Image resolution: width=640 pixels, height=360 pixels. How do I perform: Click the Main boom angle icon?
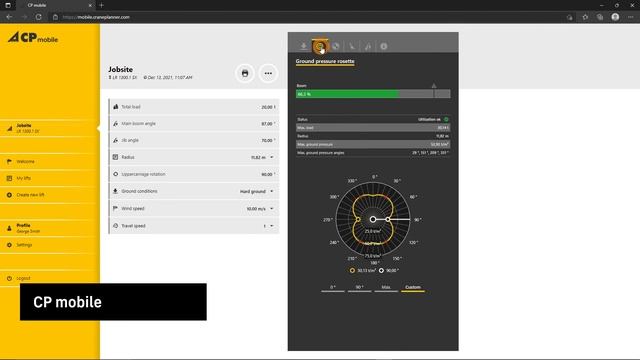coord(116,123)
